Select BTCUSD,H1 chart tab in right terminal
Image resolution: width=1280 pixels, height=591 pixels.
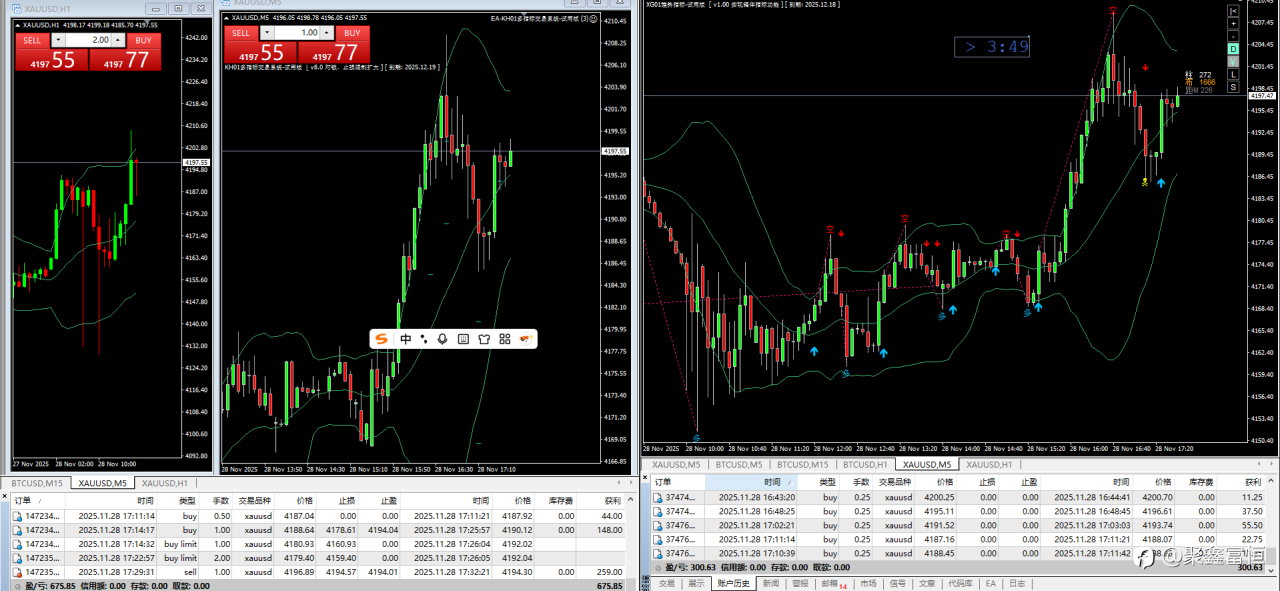point(865,464)
